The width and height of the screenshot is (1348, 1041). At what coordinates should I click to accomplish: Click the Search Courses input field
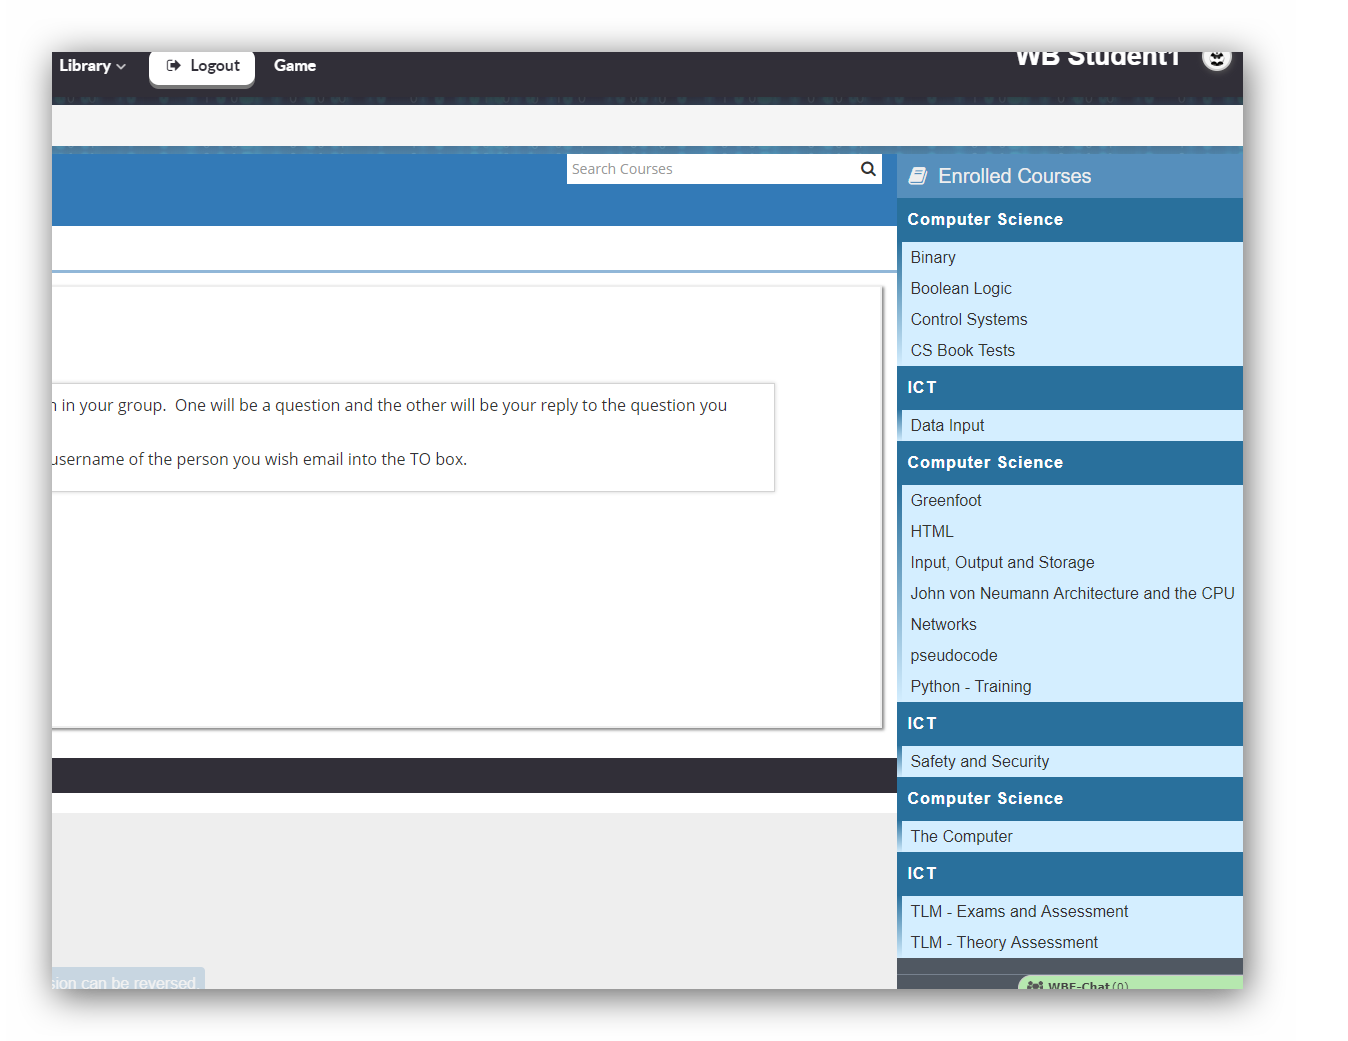pyautogui.click(x=710, y=169)
